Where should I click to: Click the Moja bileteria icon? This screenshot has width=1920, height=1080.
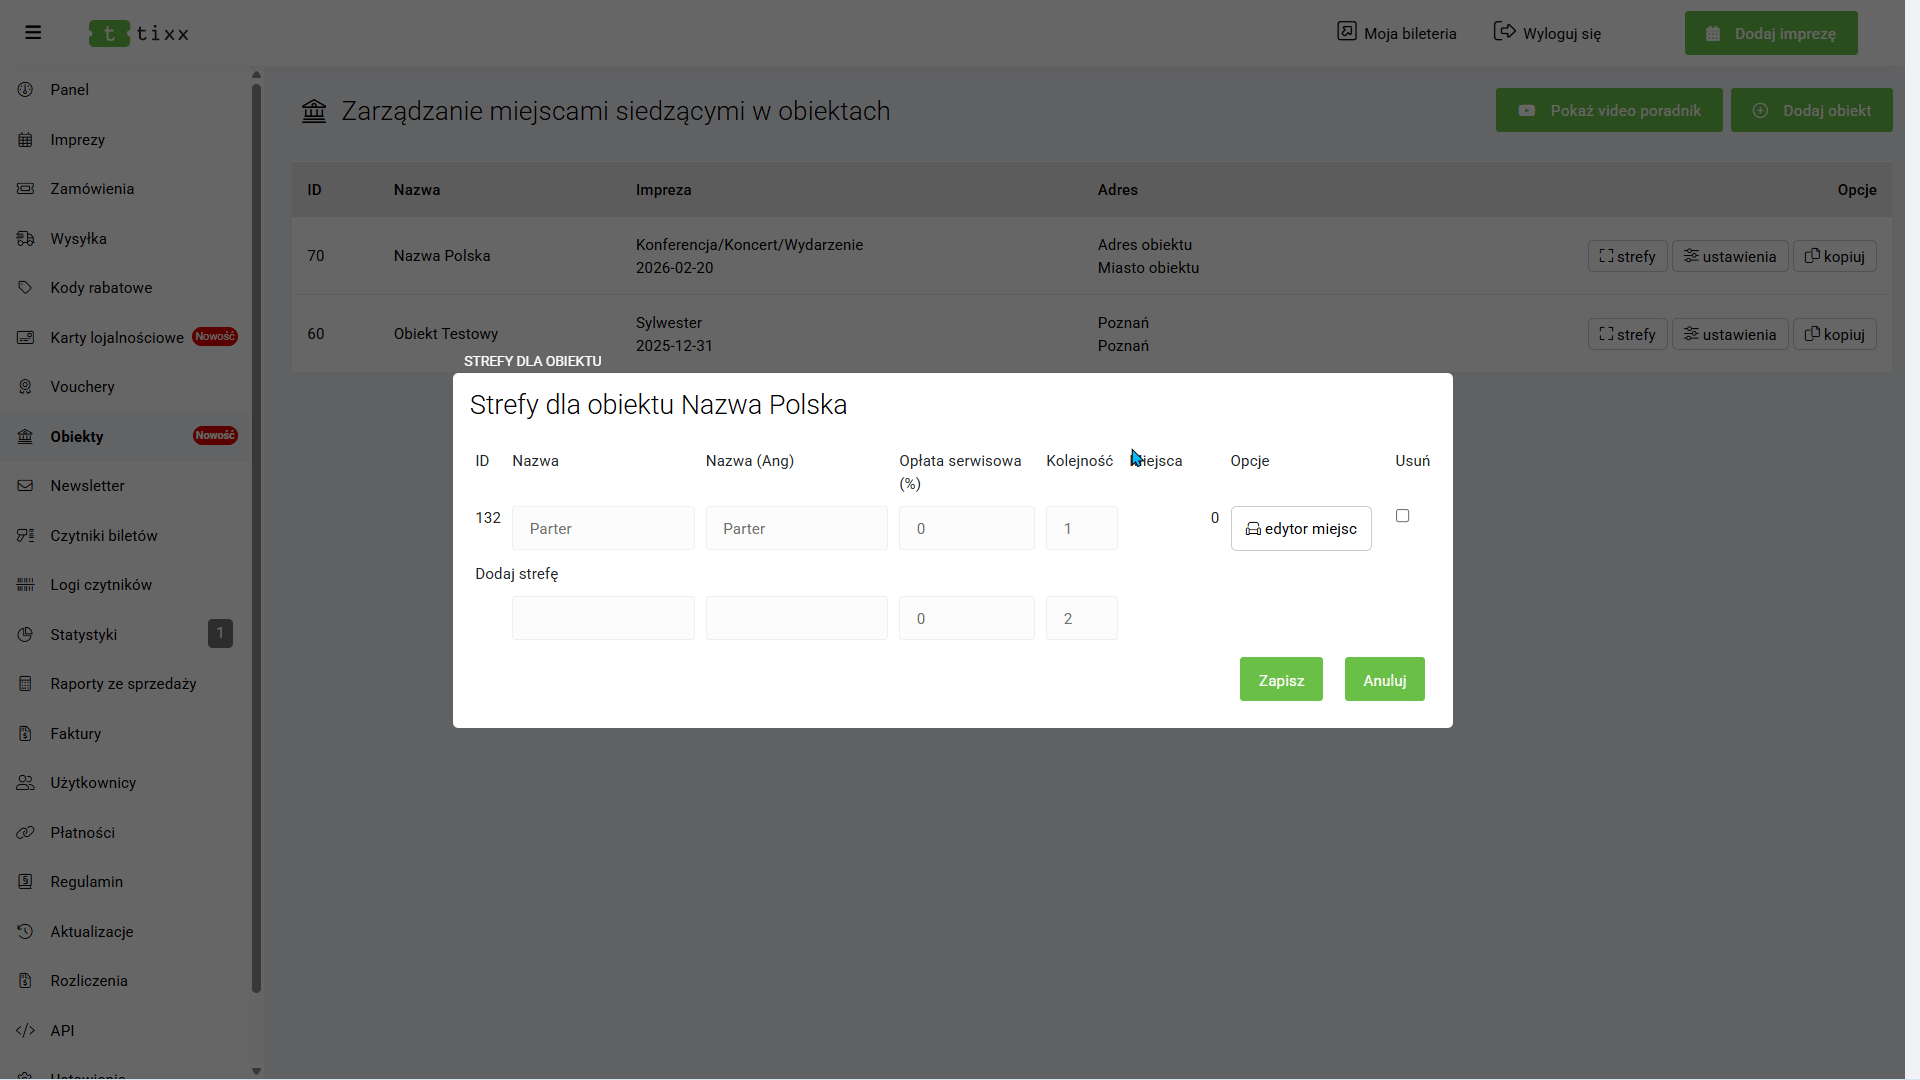[1346, 32]
